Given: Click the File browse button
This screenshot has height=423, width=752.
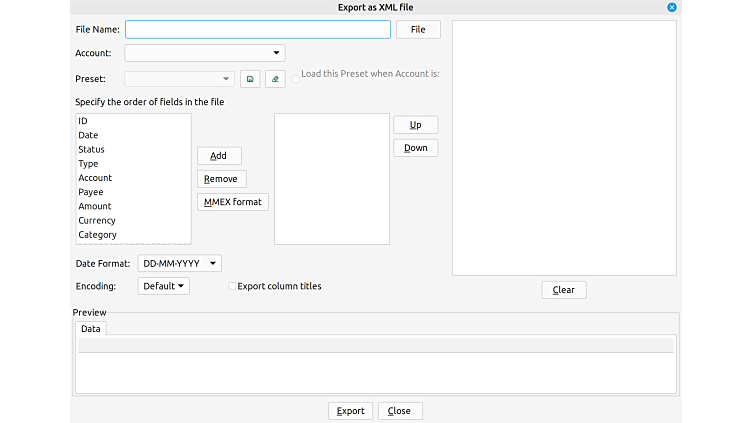Looking at the screenshot, I should point(418,30).
